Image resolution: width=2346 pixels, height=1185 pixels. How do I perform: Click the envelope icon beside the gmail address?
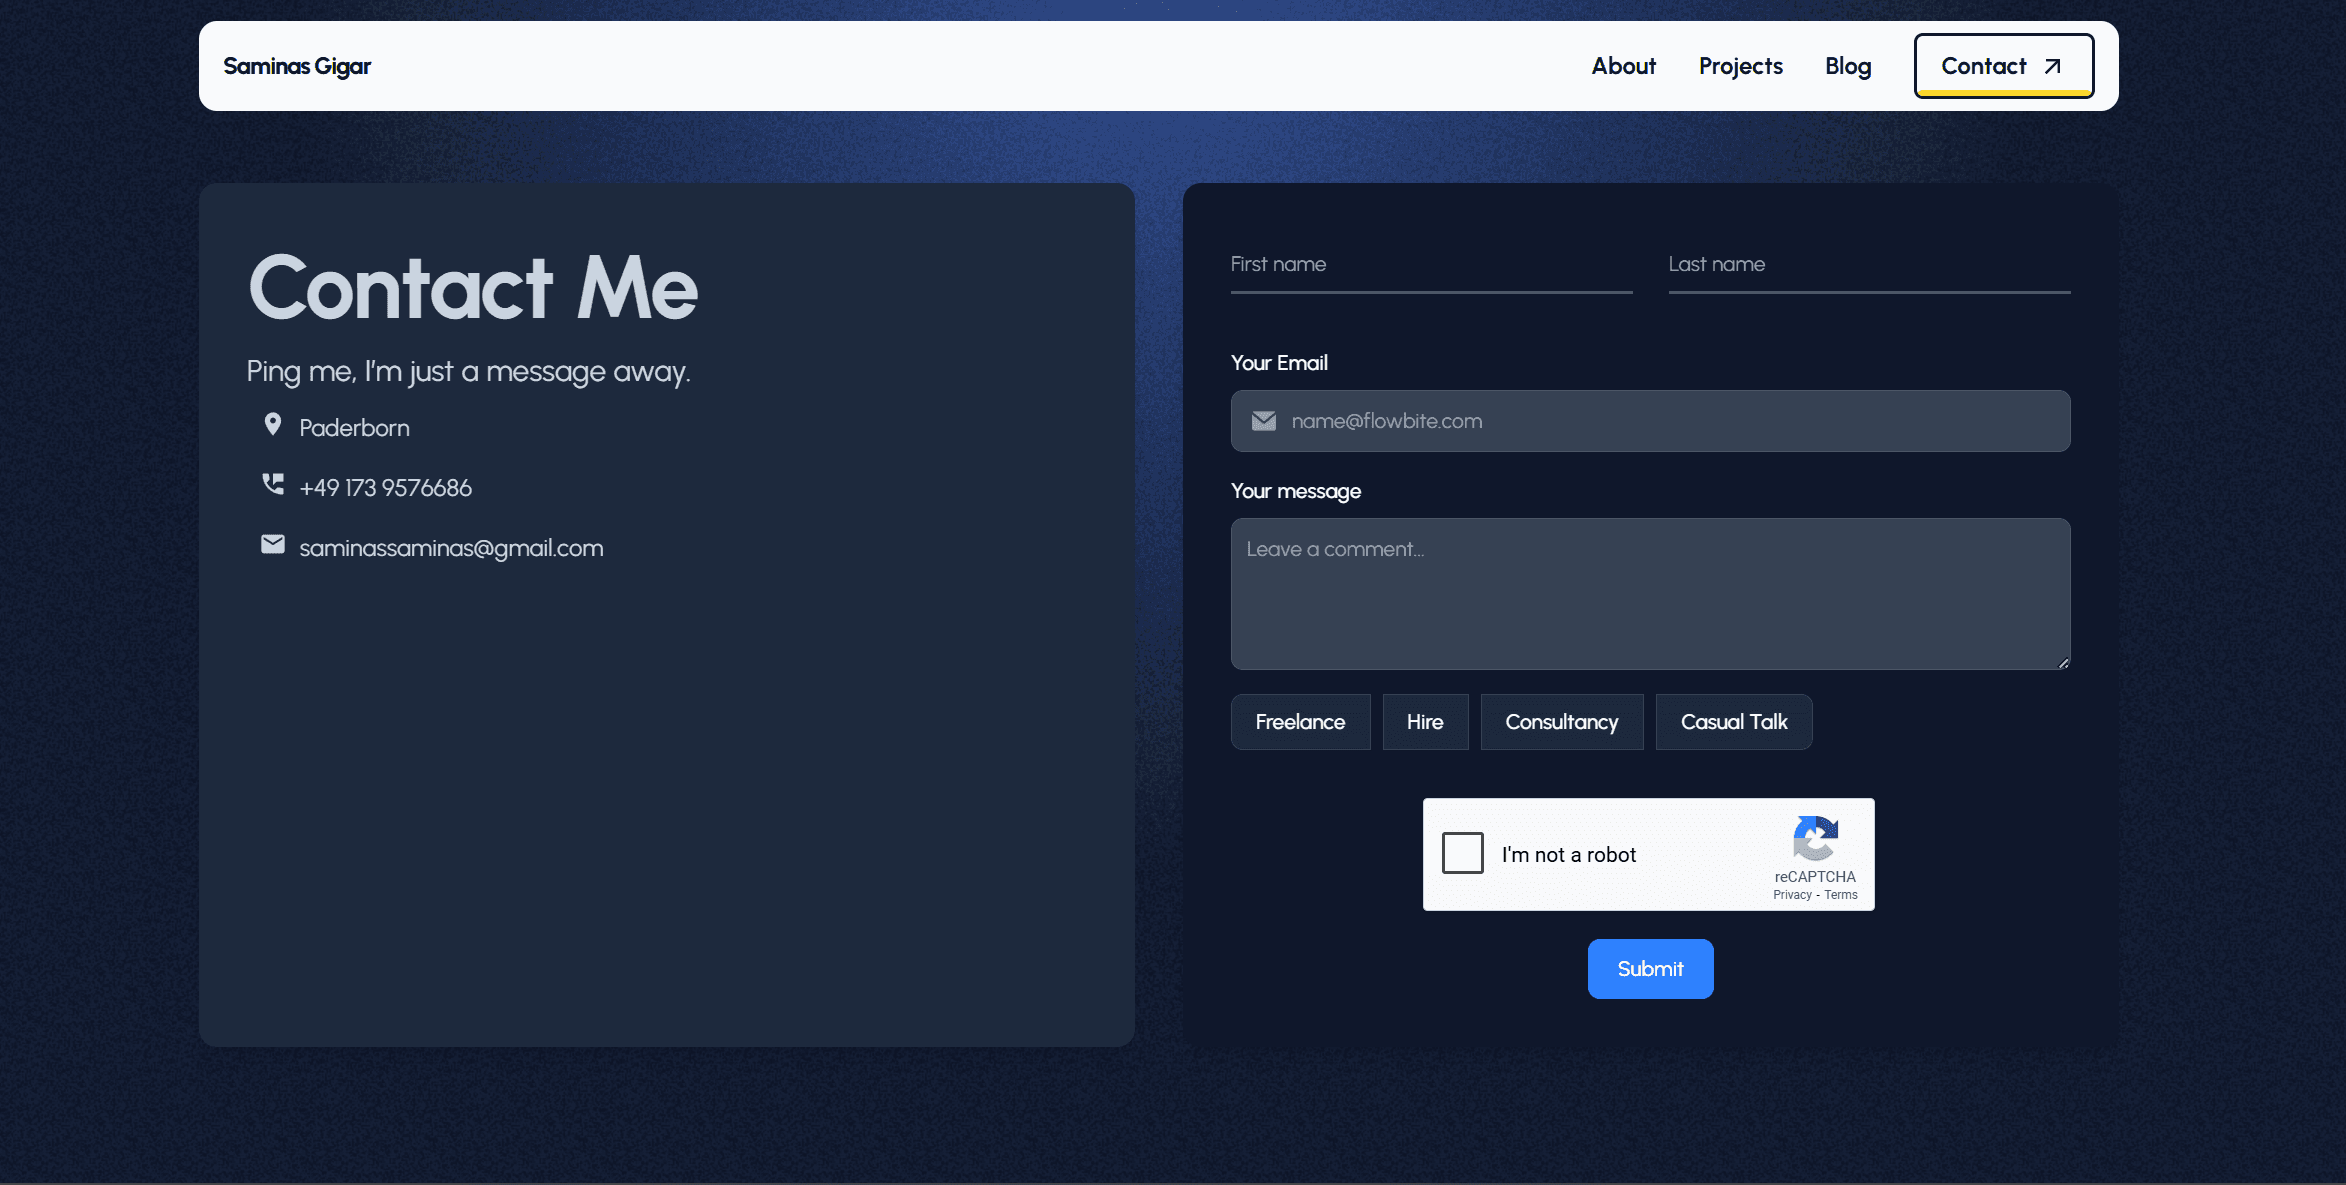click(272, 545)
